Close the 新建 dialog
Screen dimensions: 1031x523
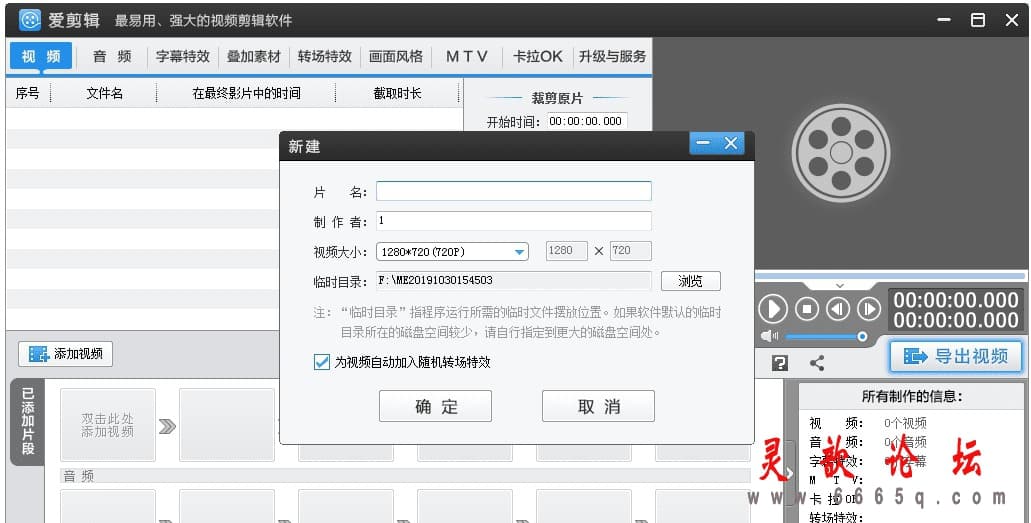tap(731, 143)
